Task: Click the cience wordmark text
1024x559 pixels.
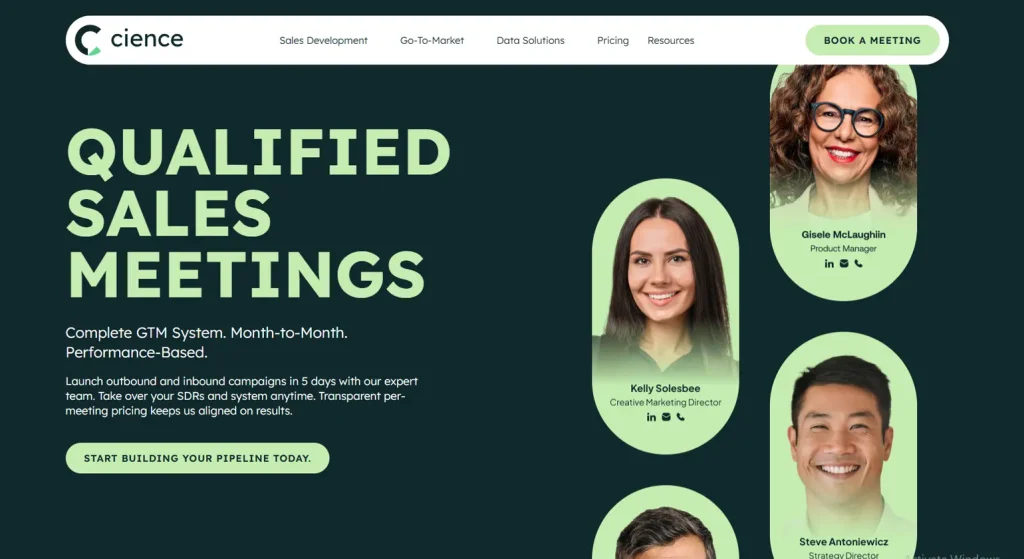Action: tap(147, 39)
